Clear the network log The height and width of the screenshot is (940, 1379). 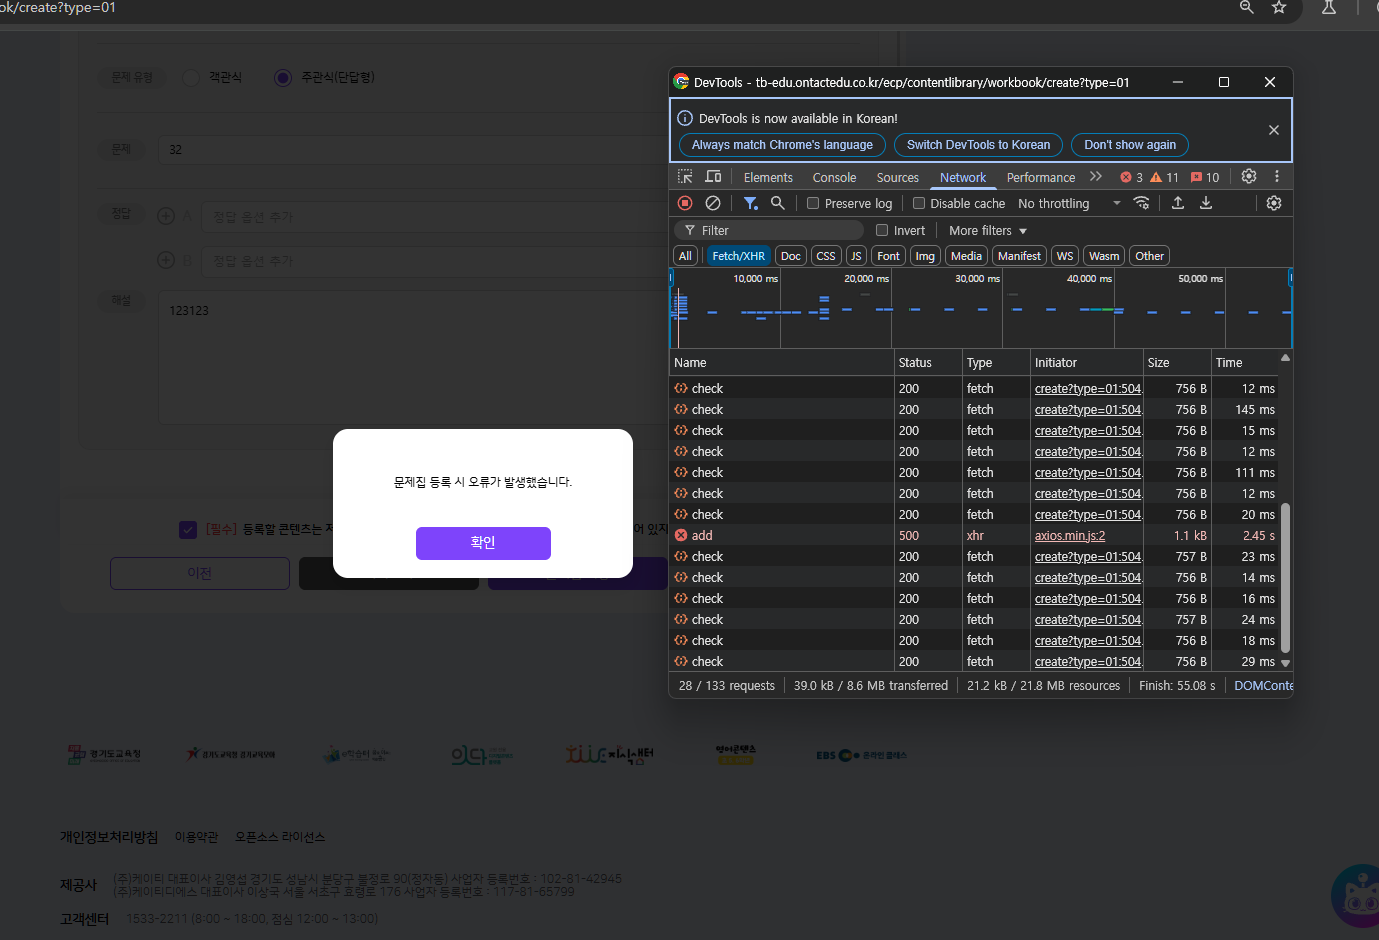point(713,203)
